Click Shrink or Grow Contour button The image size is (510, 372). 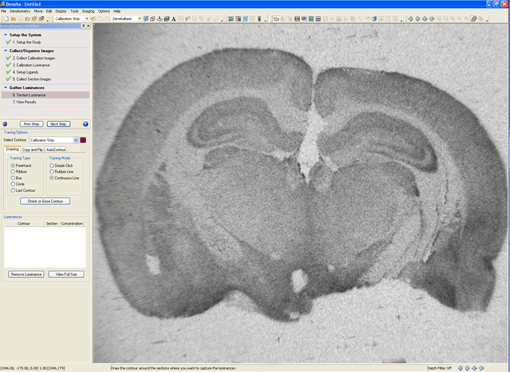pos(45,201)
